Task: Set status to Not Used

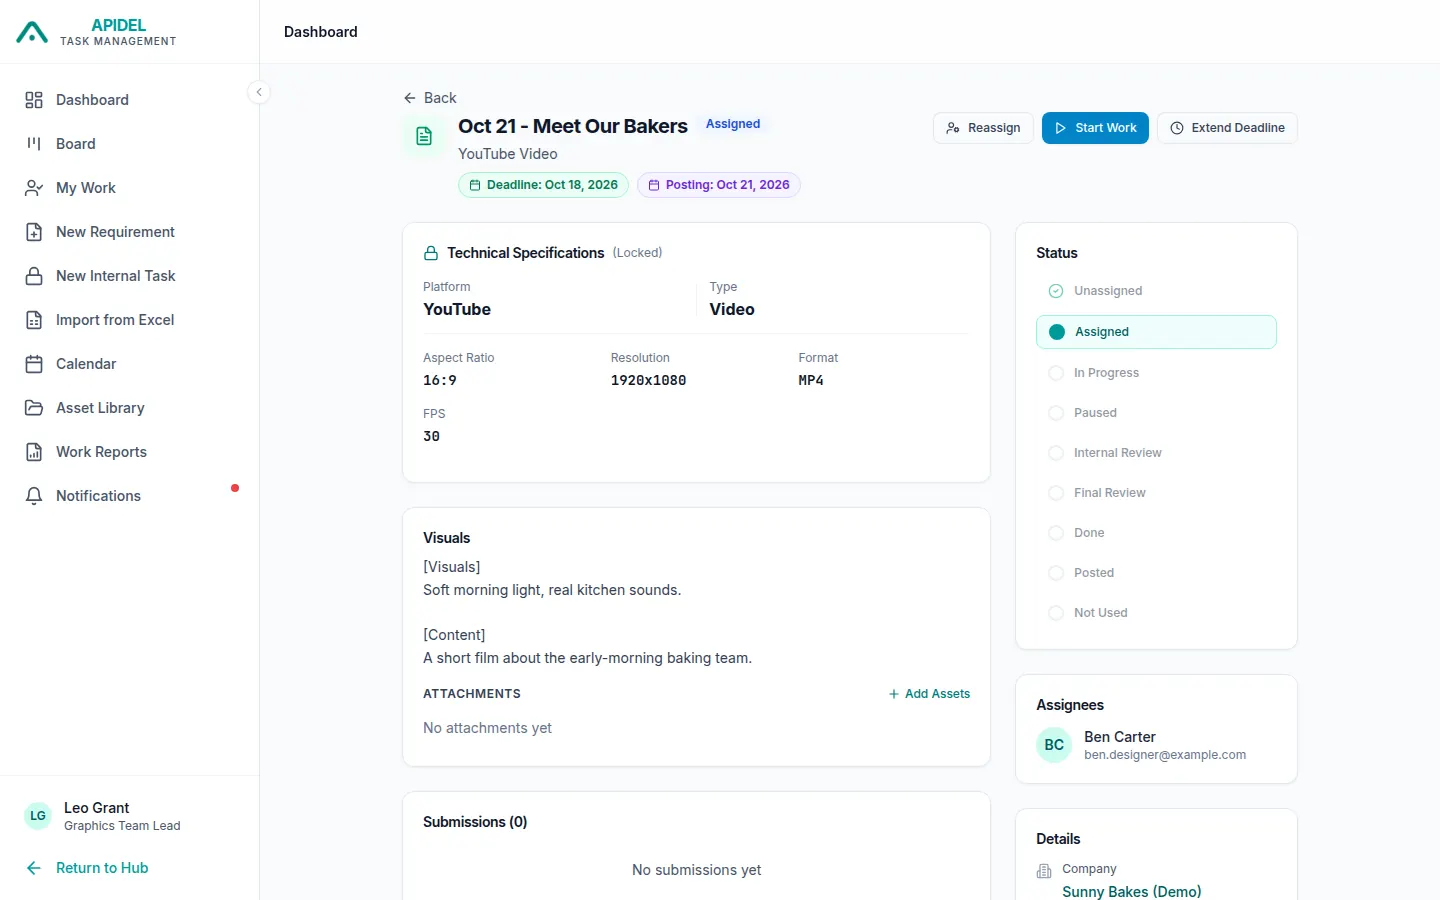Action: (x=1156, y=613)
